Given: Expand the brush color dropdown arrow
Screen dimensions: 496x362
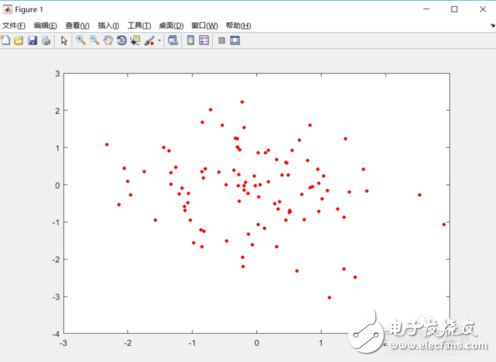Looking at the screenshot, I should coord(159,41).
